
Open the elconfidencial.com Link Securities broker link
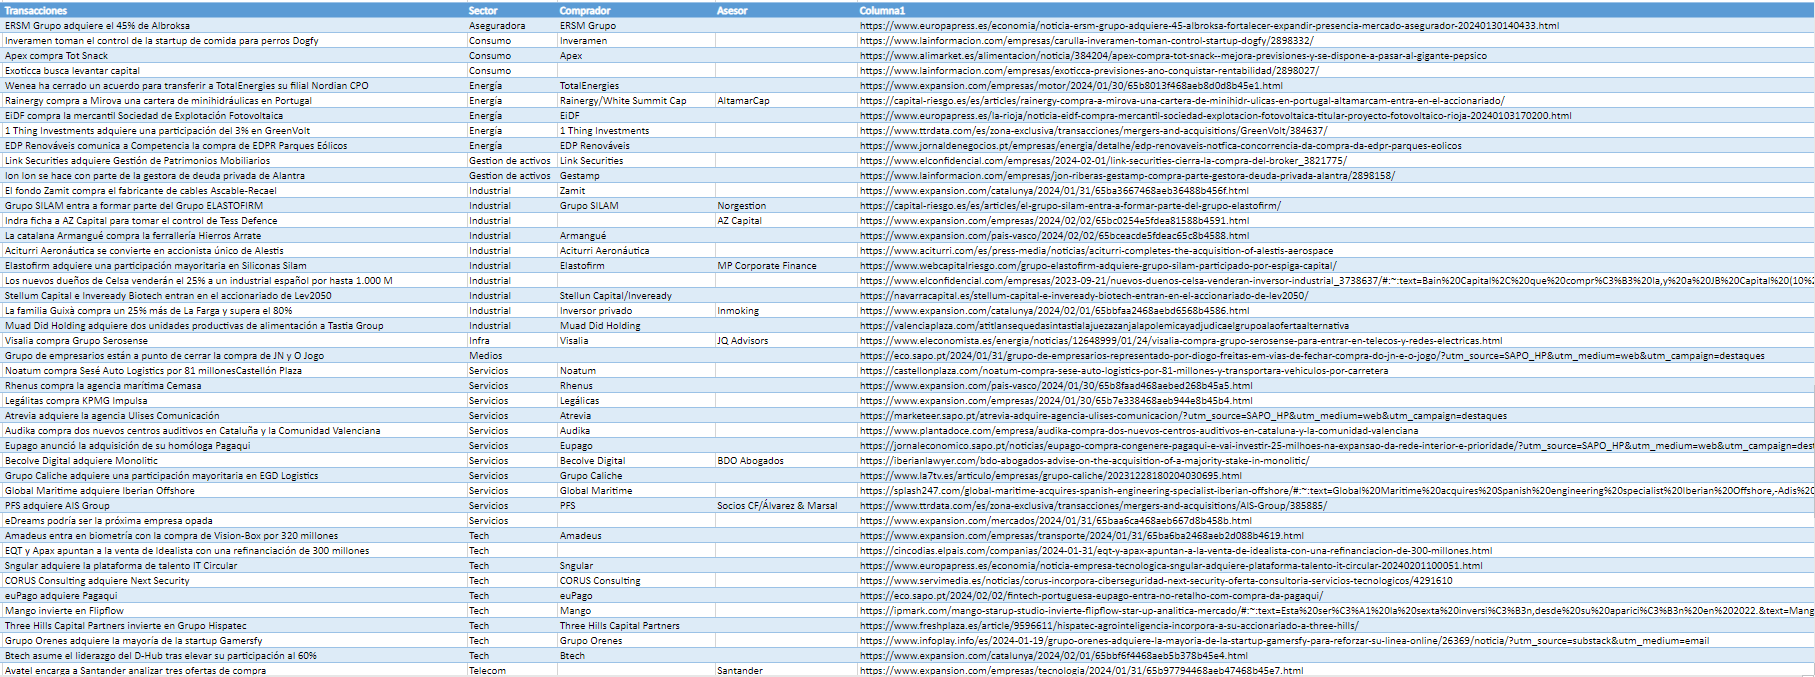(x=1103, y=160)
